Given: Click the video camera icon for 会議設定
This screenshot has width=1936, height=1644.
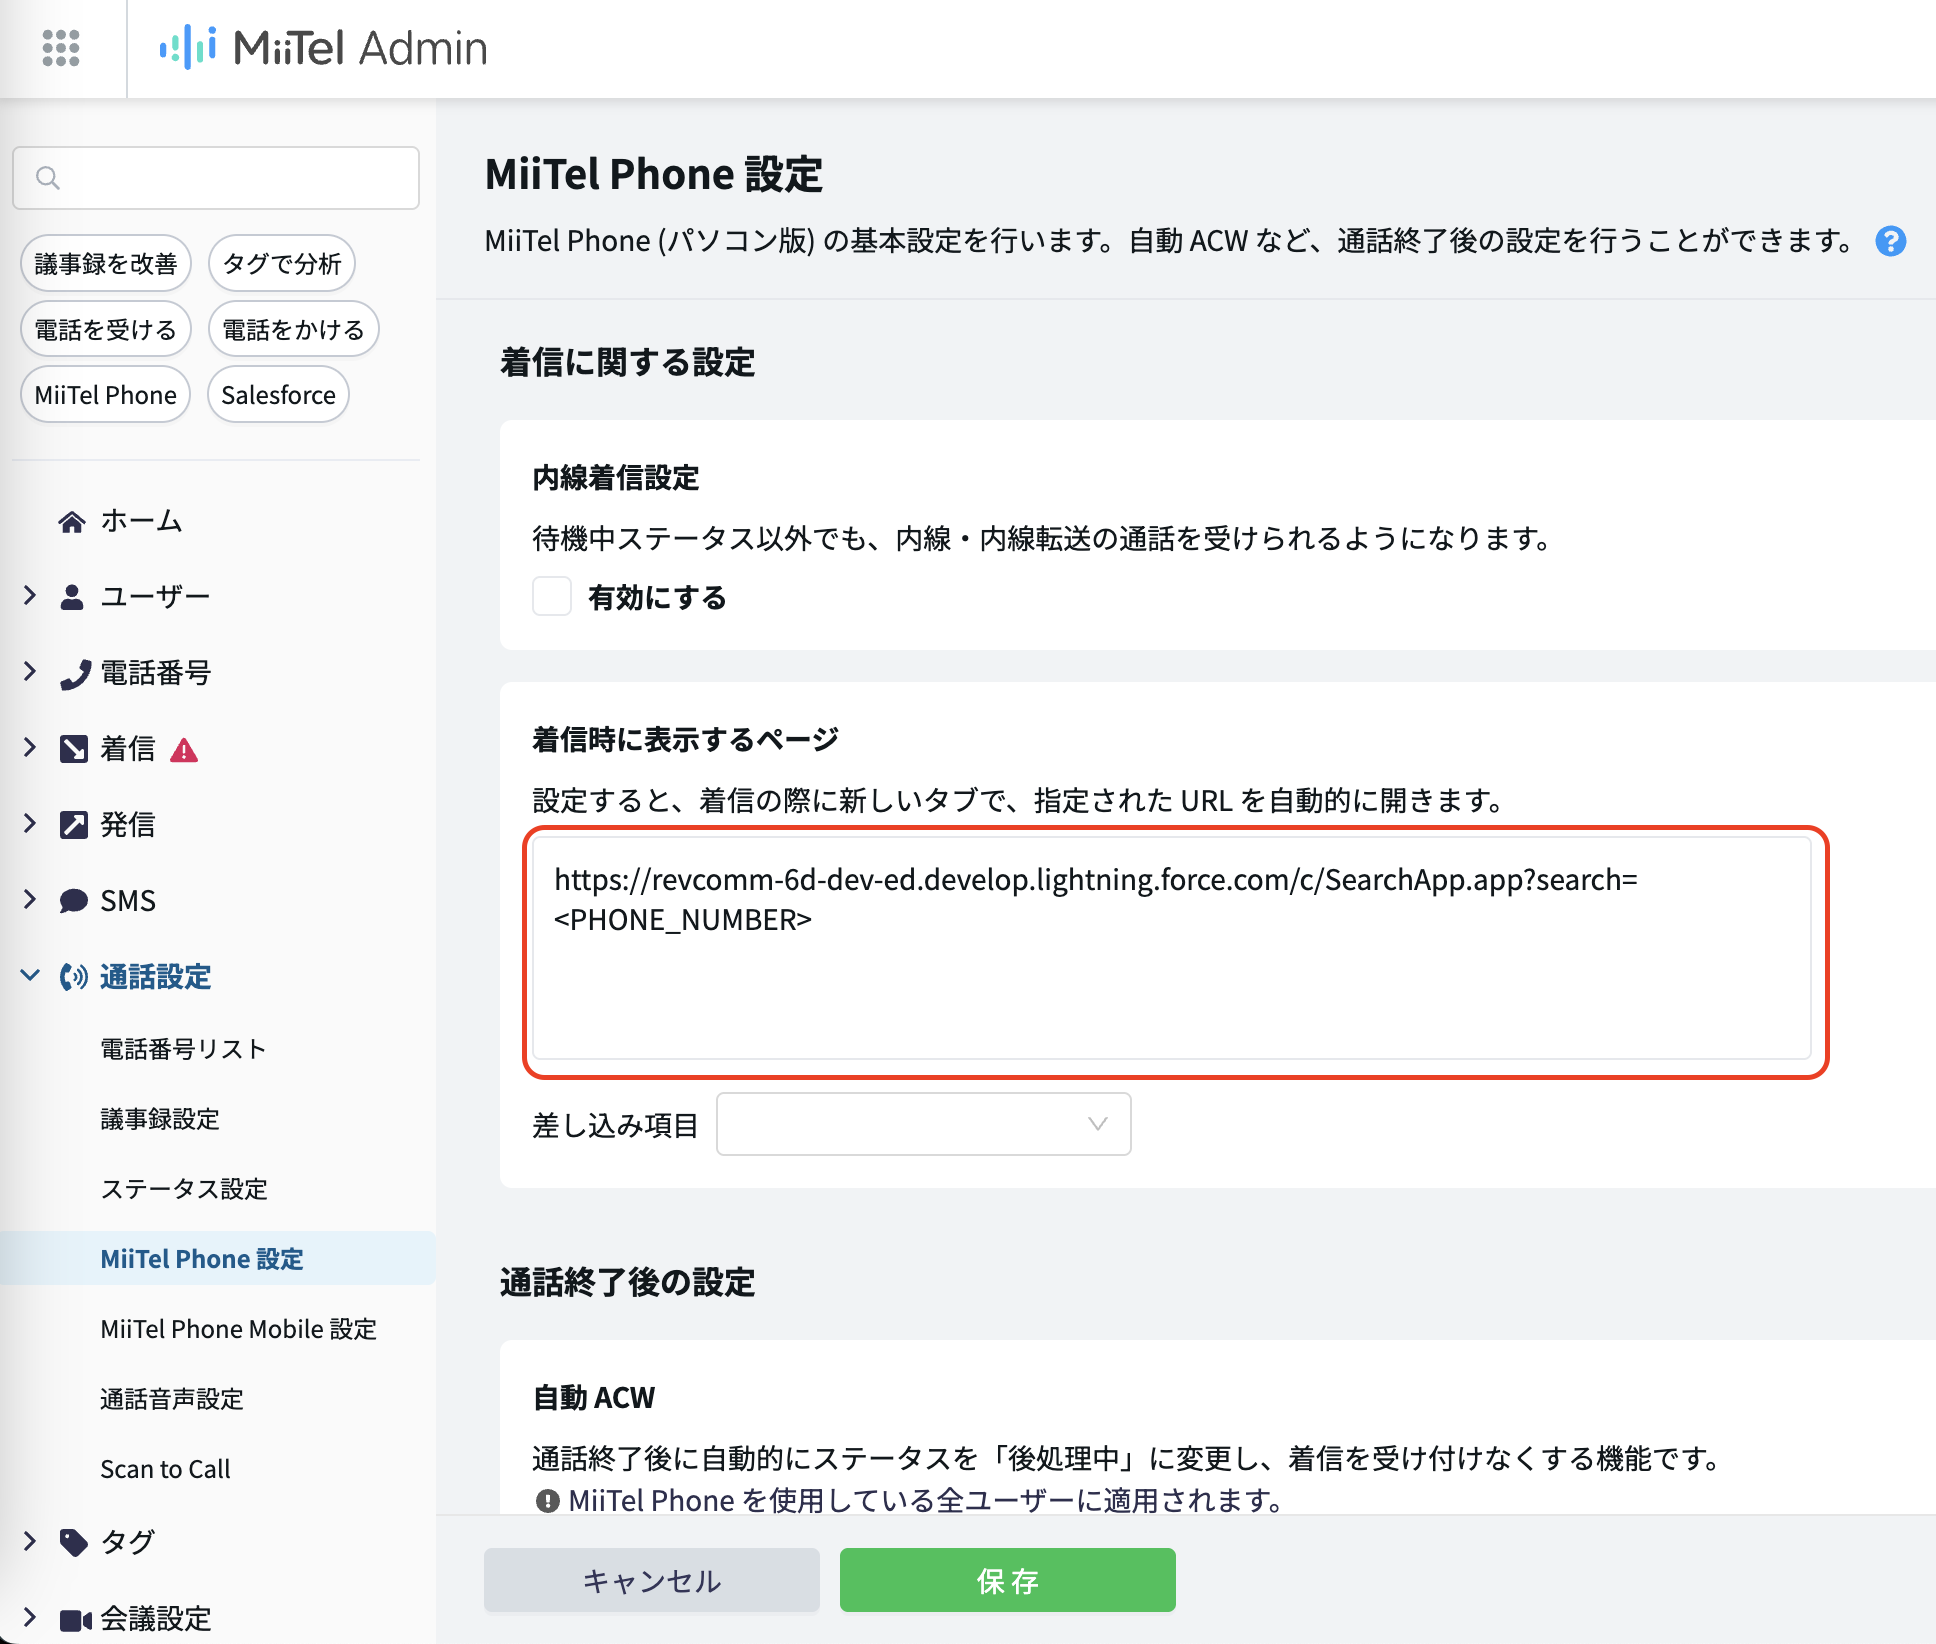Looking at the screenshot, I should tap(75, 1620).
